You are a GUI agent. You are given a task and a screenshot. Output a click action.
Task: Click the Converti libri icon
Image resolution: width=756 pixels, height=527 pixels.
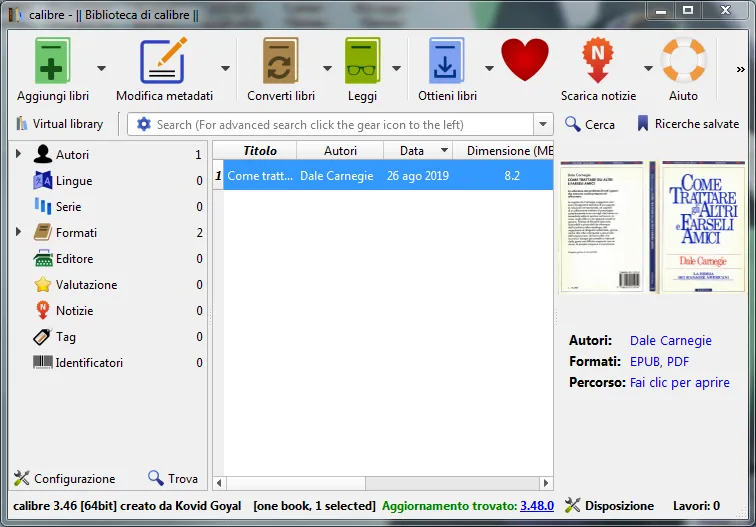coord(280,61)
